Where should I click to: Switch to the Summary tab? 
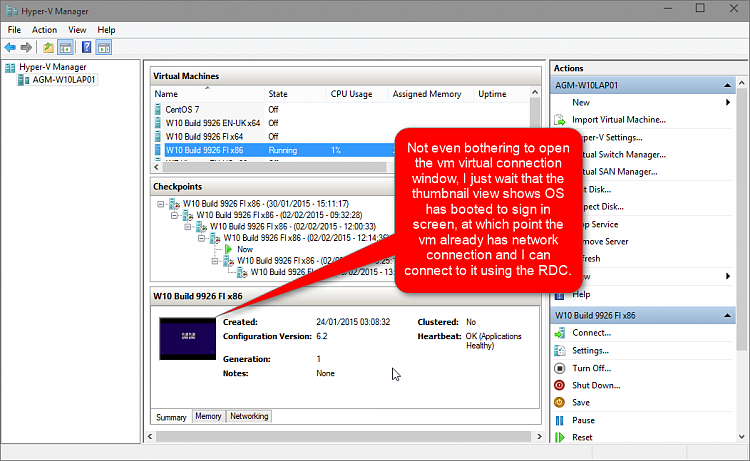point(171,417)
